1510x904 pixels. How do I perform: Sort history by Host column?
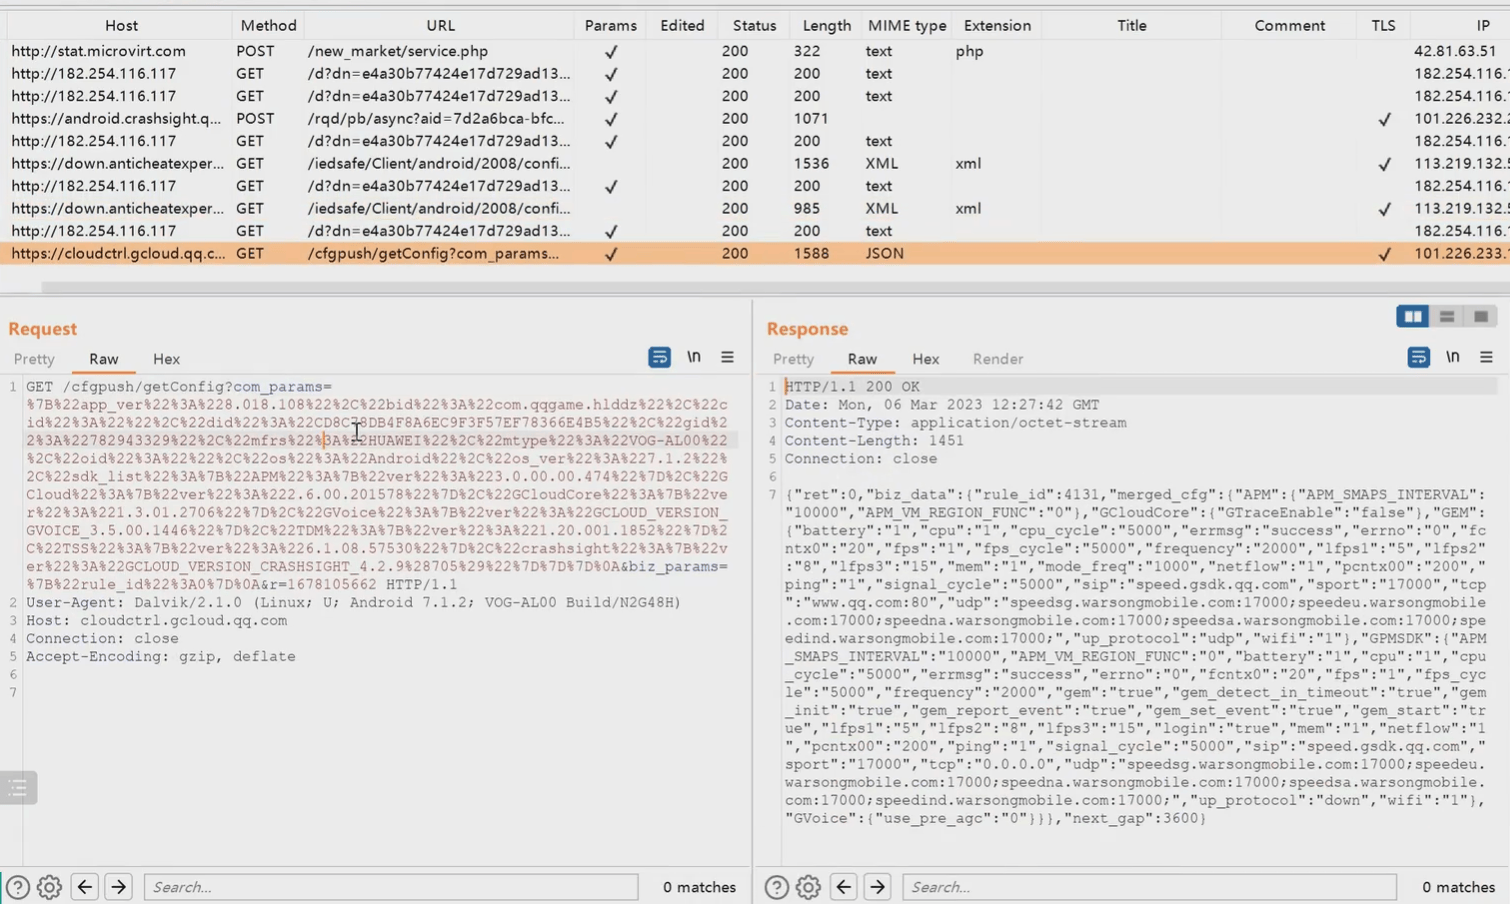click(121, 26)
